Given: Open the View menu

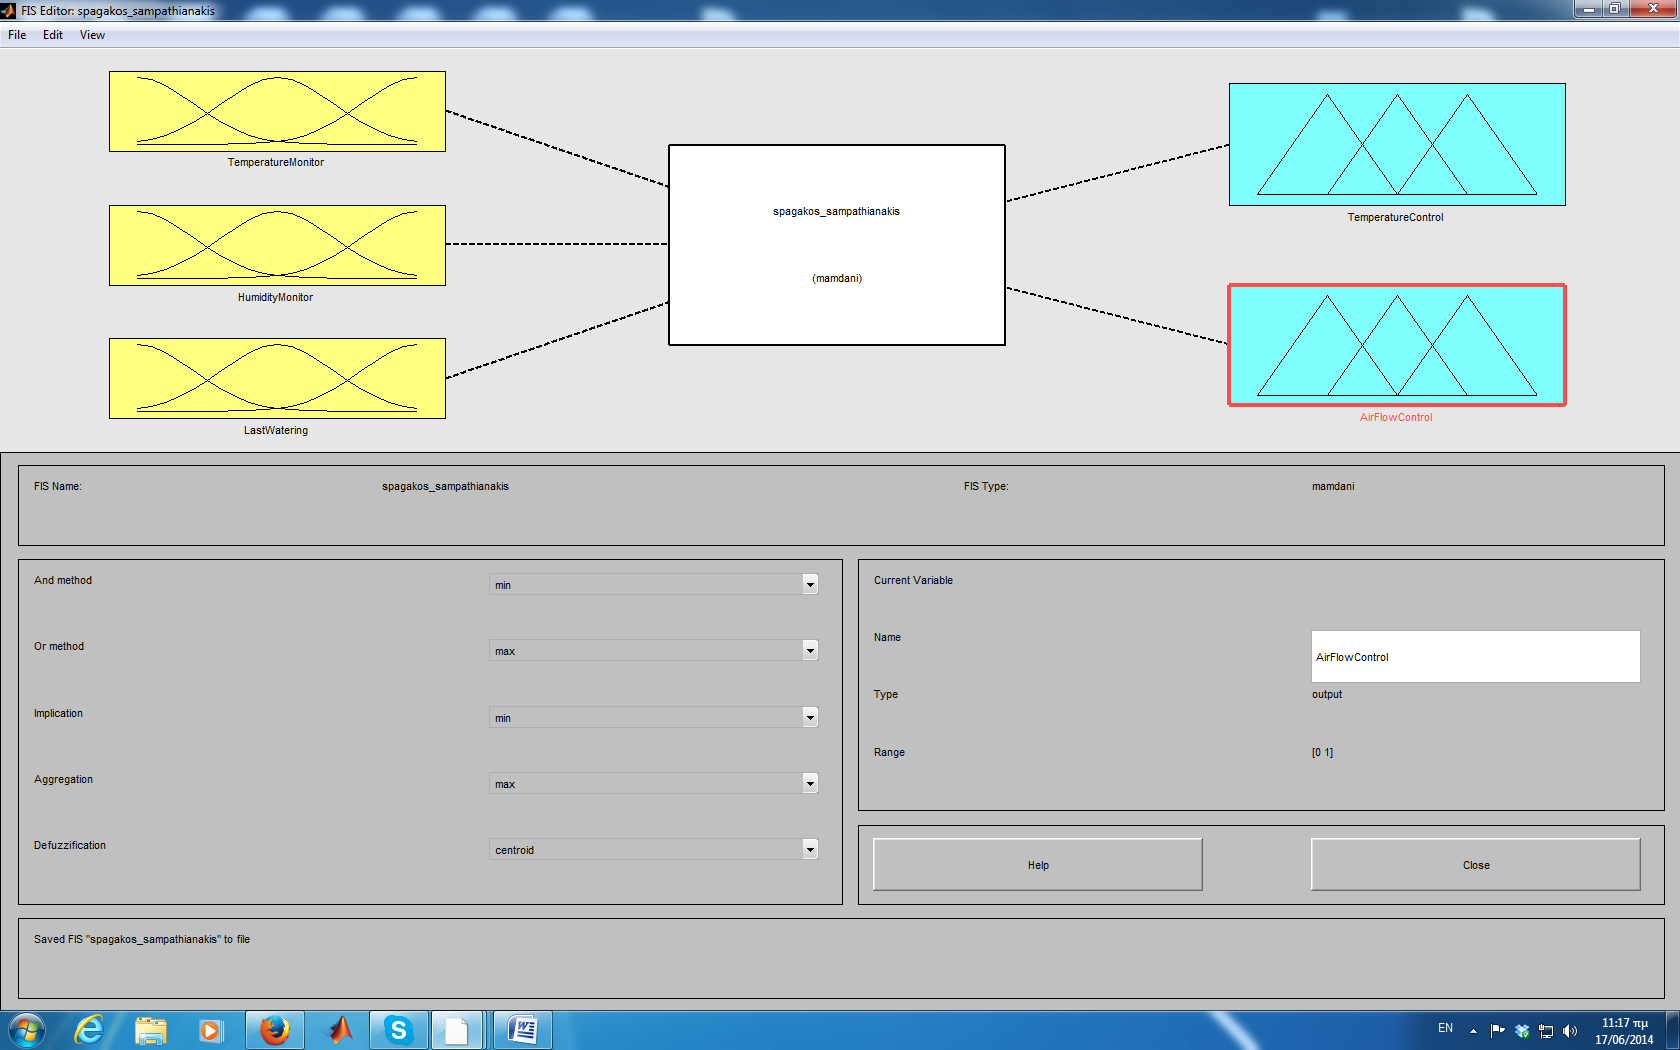Looking at the screenshot, I should point(92,35).
